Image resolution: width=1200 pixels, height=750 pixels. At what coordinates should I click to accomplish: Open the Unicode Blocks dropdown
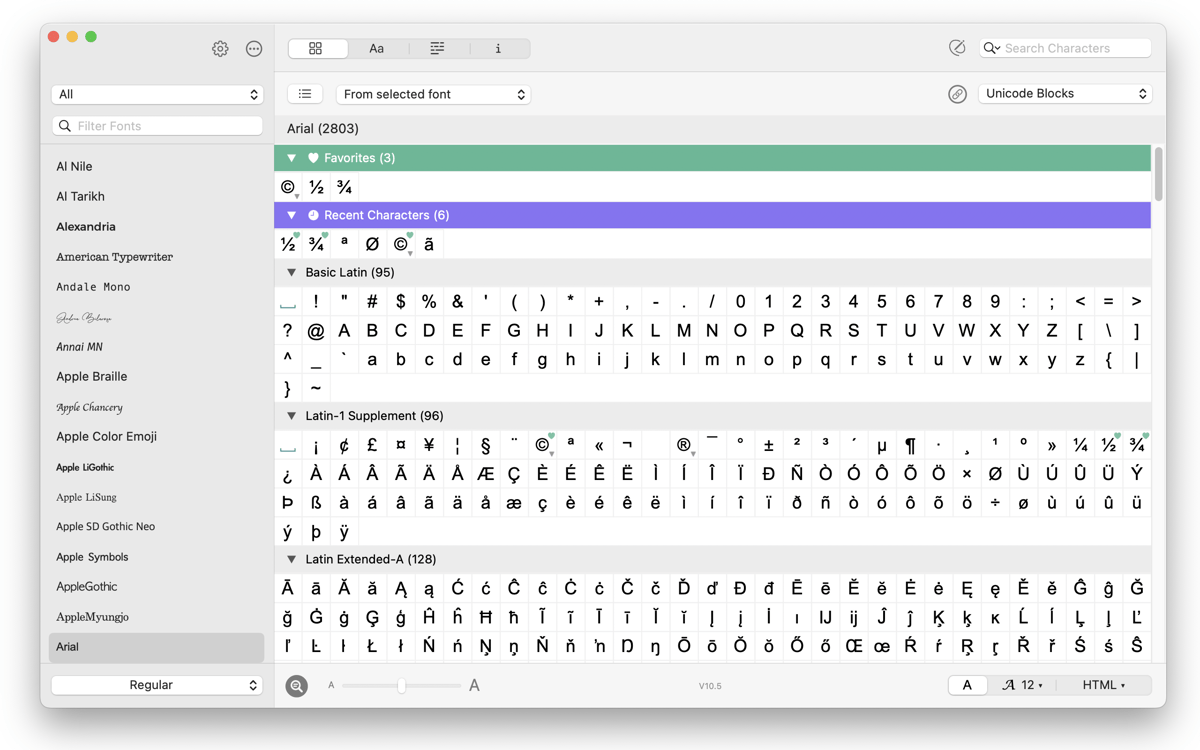tap(1065, 94)
